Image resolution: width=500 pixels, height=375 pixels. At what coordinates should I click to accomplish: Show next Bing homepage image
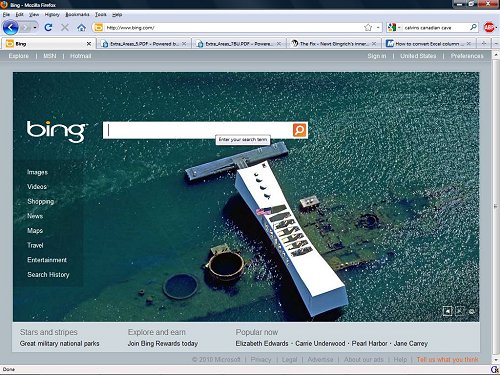(459, 311)
